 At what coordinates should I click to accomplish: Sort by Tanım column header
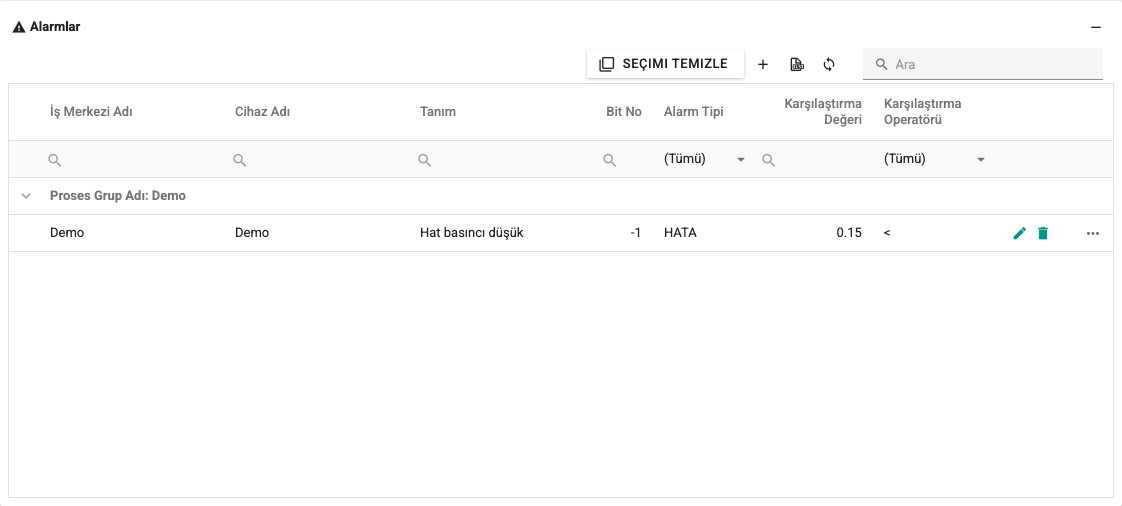tap(438, 112)
